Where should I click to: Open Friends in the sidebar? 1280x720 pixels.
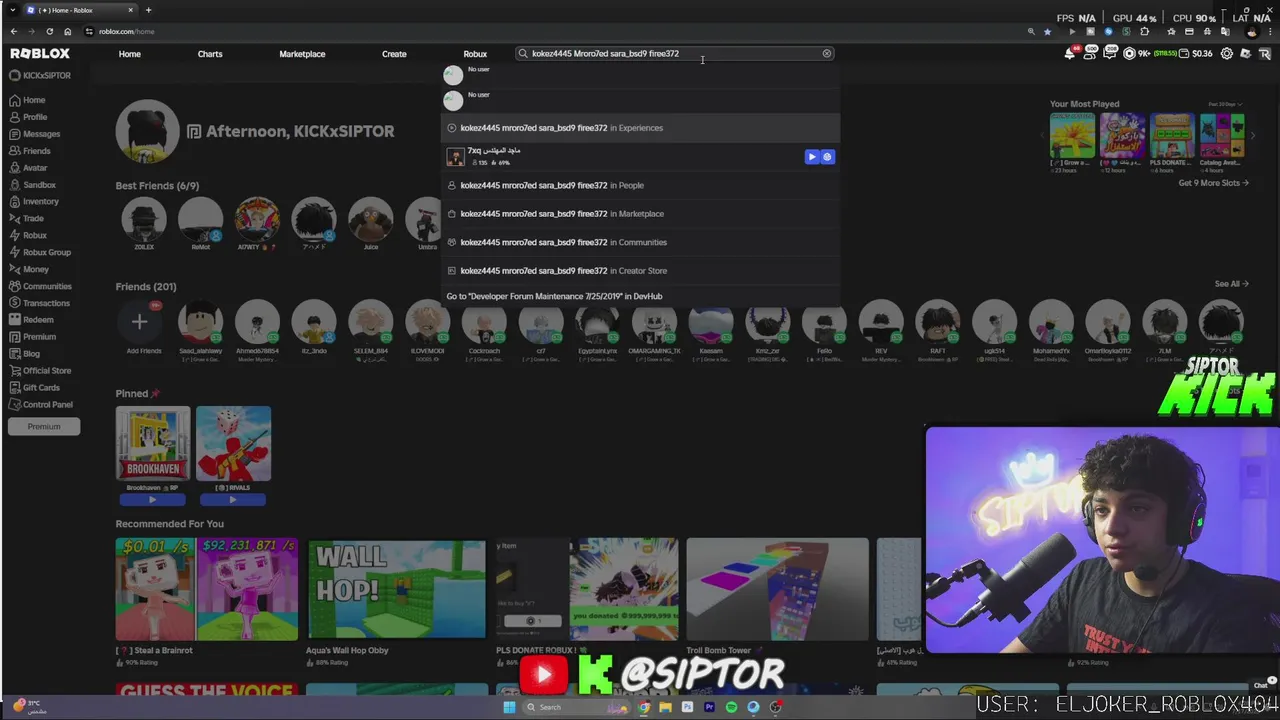(29, 151)
